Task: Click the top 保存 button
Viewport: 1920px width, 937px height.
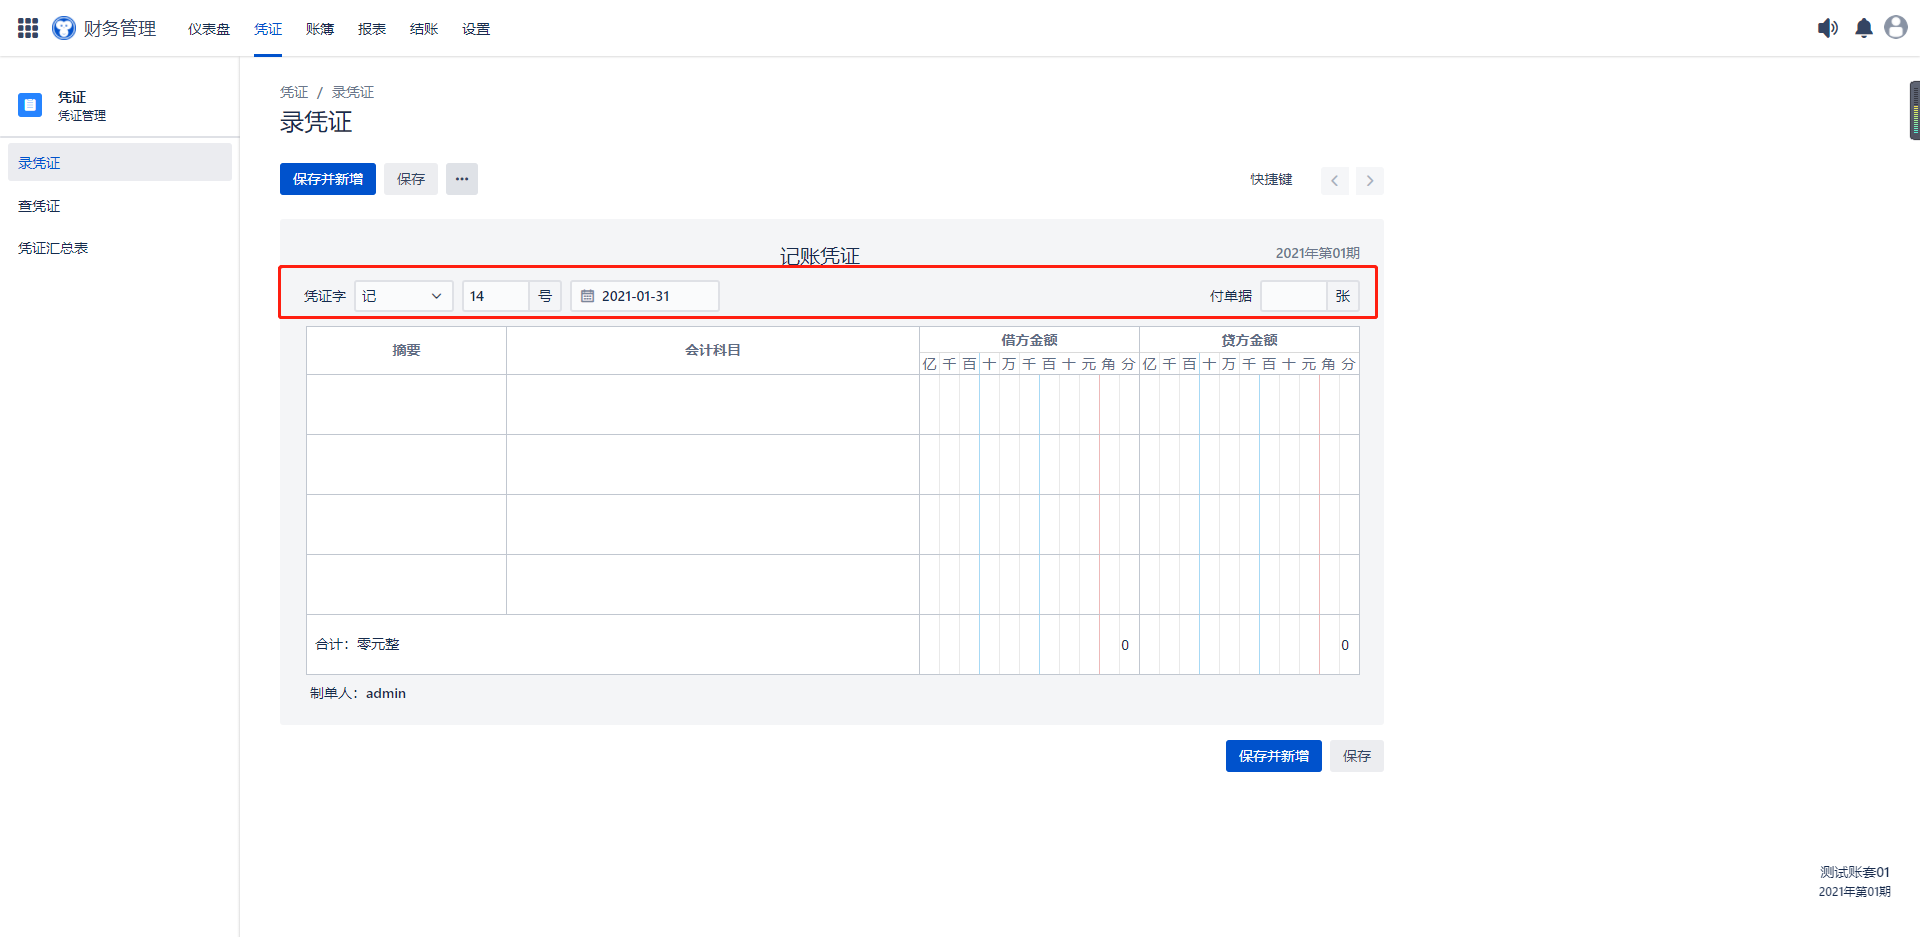Action: click(411, 179)
